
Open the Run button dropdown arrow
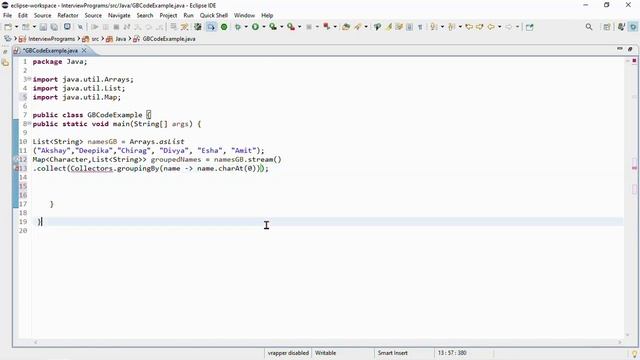point(264,27)
